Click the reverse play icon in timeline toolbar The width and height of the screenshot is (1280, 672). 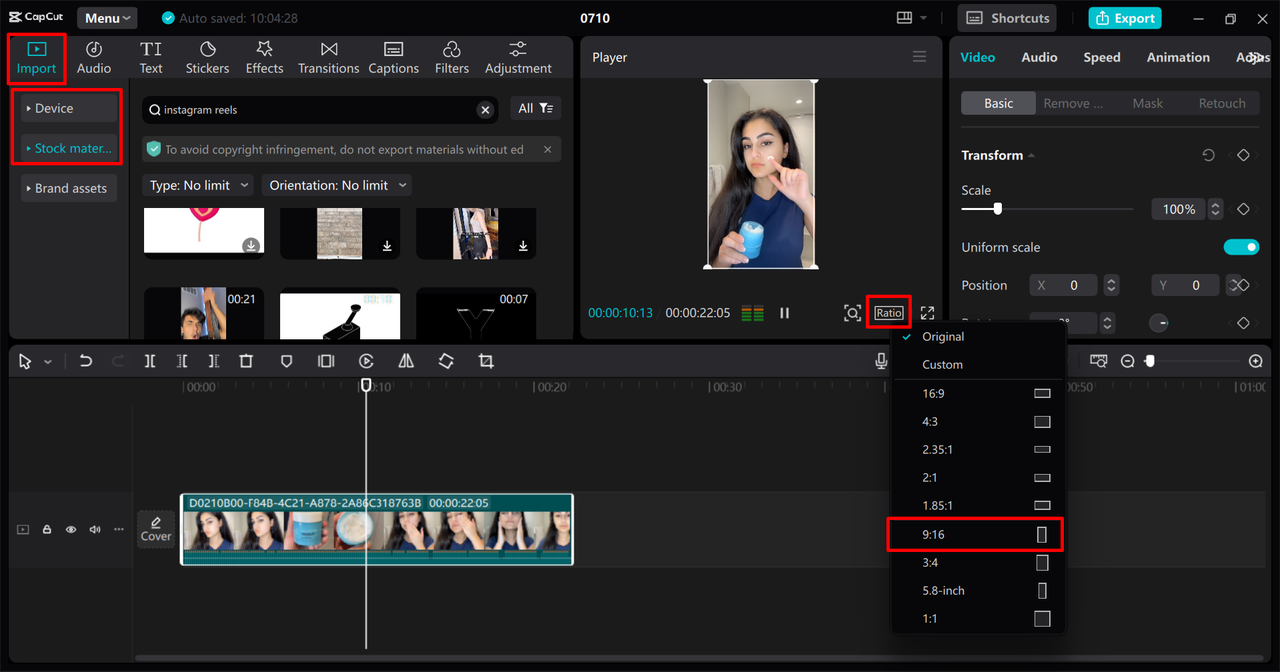tap(366, 361)
